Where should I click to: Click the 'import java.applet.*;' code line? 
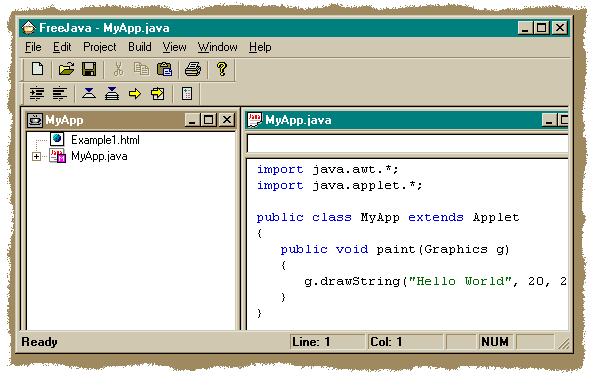click(339, 185)
